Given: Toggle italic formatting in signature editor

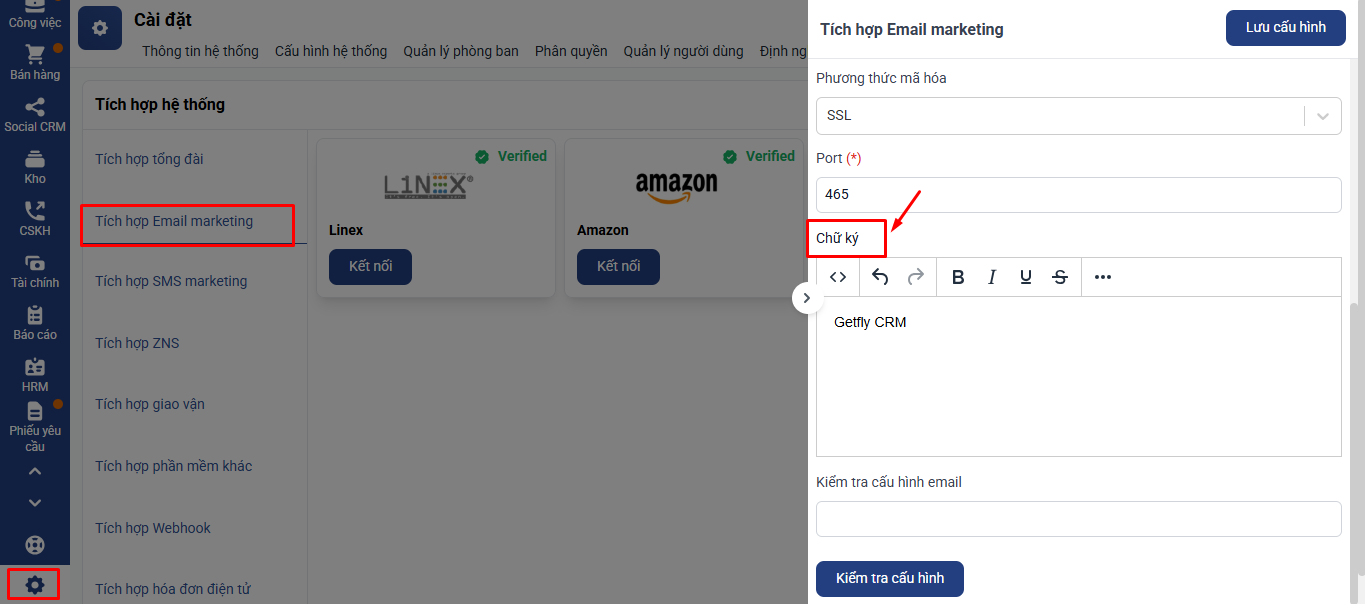Looking at the screenshot, I should [x=992, y=277].
